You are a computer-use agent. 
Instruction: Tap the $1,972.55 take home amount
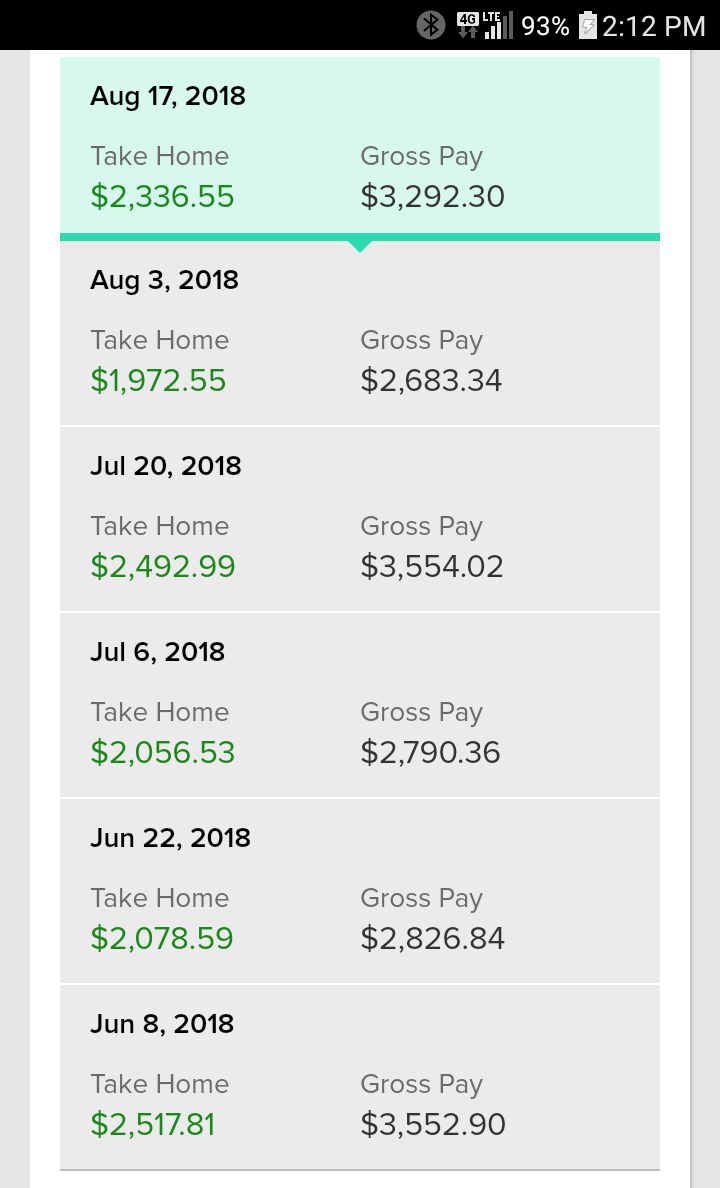coord(158,381)
